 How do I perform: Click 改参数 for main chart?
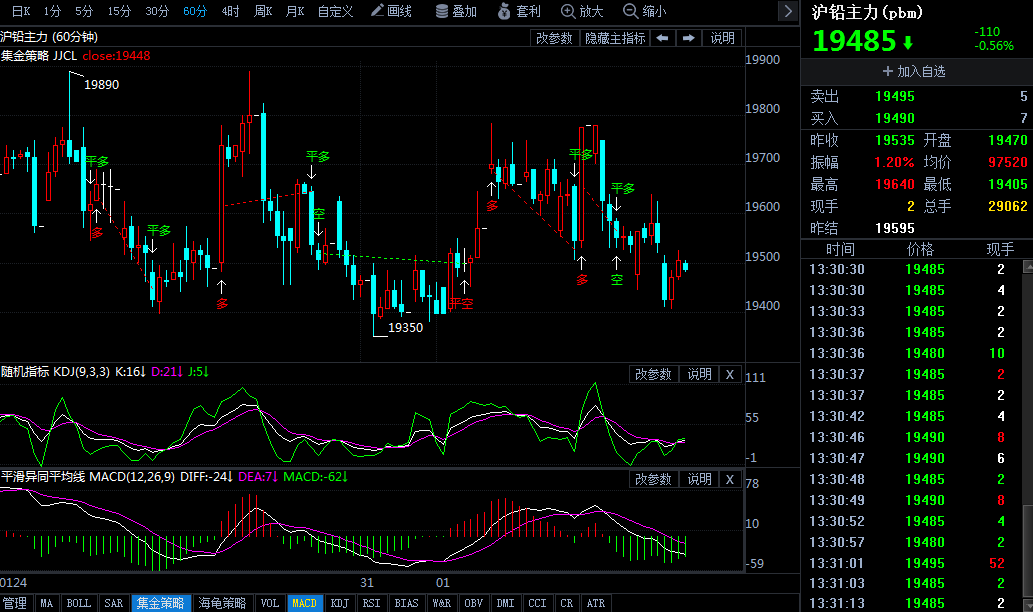[554, 38]
